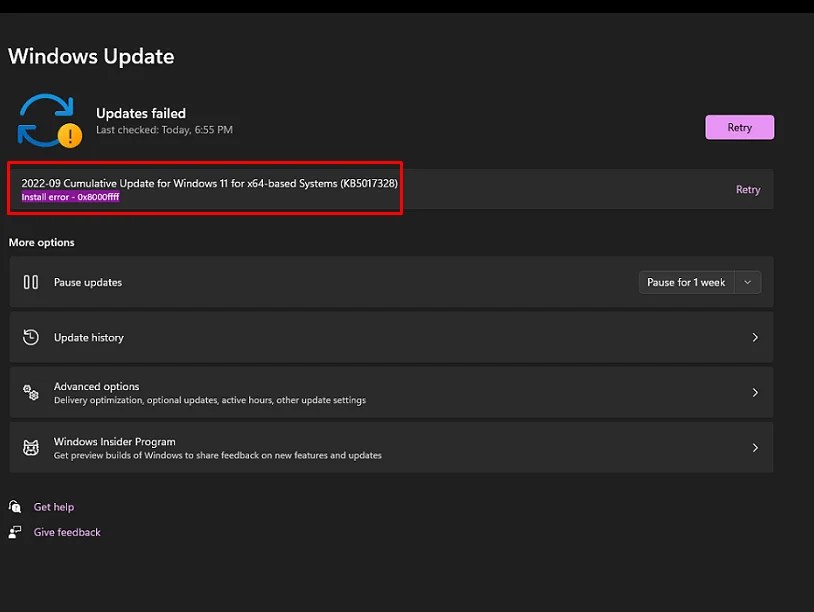Select the Pause for 1 week option

point(686,282)
